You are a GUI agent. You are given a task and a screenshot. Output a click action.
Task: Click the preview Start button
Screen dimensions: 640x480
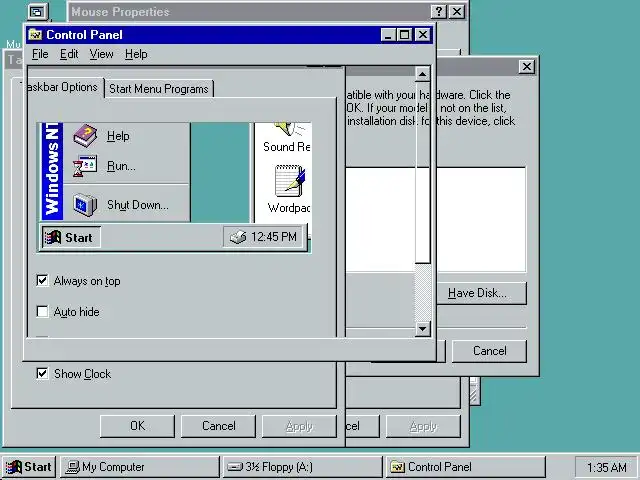point(71,237)
